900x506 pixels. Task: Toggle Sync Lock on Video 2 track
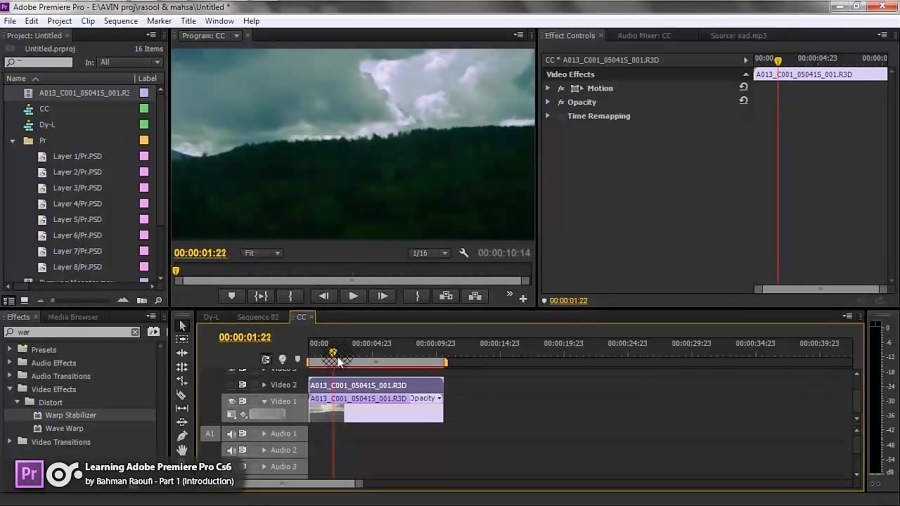[x=243, y=384]
